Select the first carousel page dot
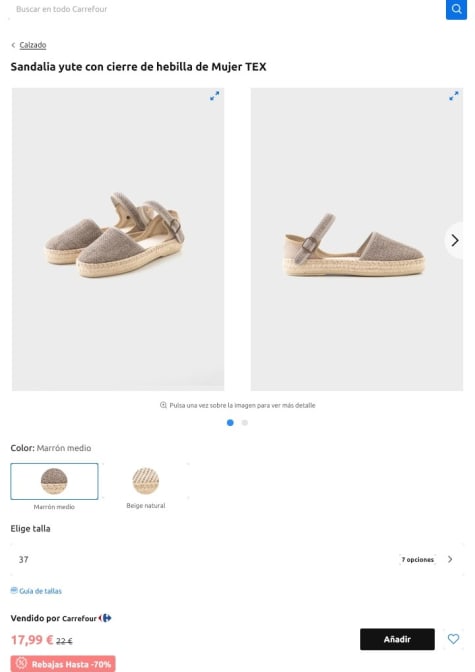This screenshot has height=672, width=475. (x=230, y=423)
